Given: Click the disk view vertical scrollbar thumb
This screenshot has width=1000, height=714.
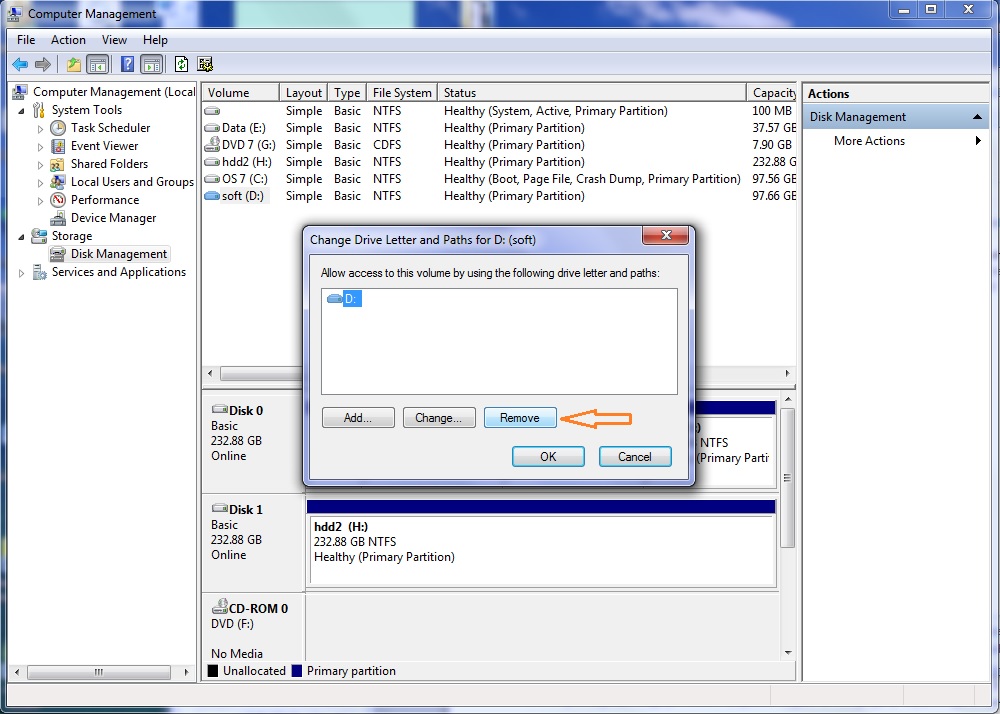Looking at the screenshot, I should [788, 477].
